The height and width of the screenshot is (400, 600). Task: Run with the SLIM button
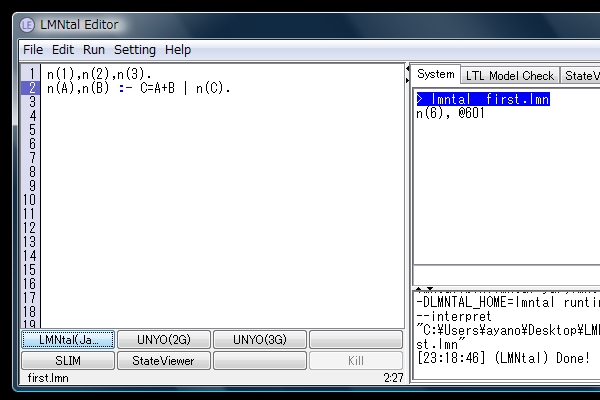68,360
